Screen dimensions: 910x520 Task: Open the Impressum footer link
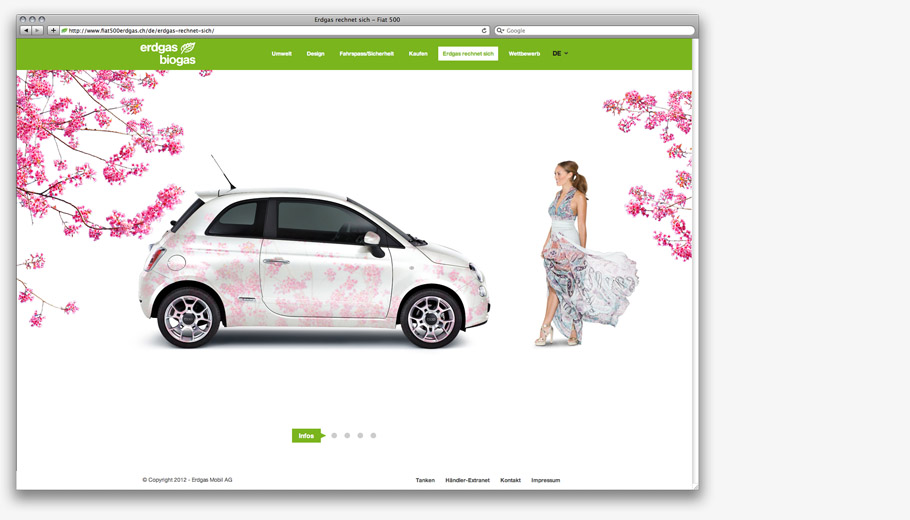(x=546, y=480)
